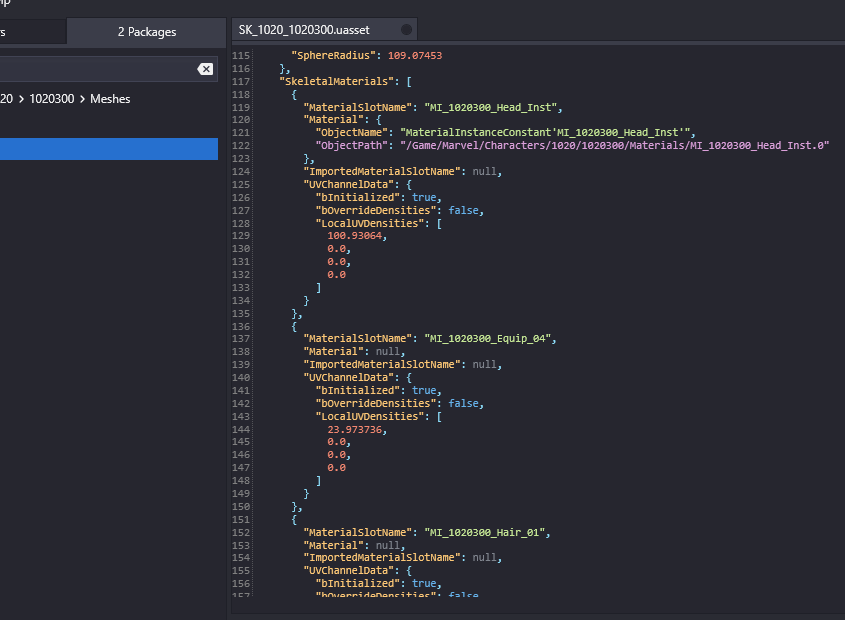Click the "MI_1020300_Head_Inst" slot name value
Screen dimensions: 845x620
pyautogui.click(x=490, y=107)
